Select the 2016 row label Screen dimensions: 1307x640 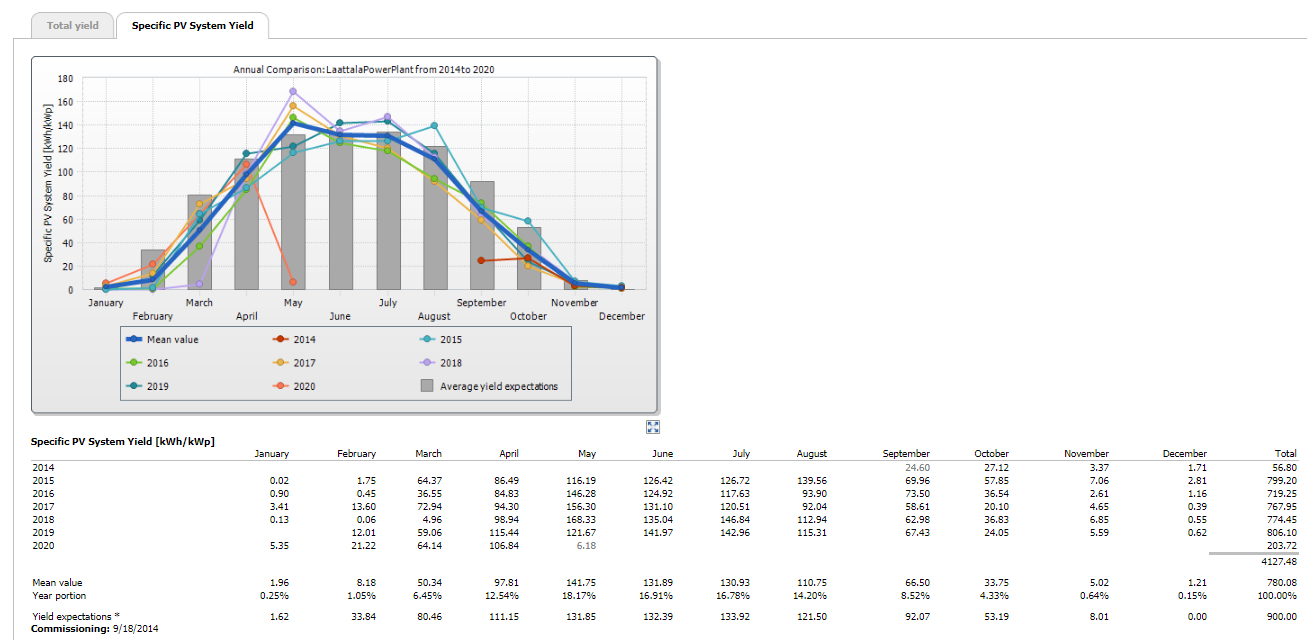(43, 493)
